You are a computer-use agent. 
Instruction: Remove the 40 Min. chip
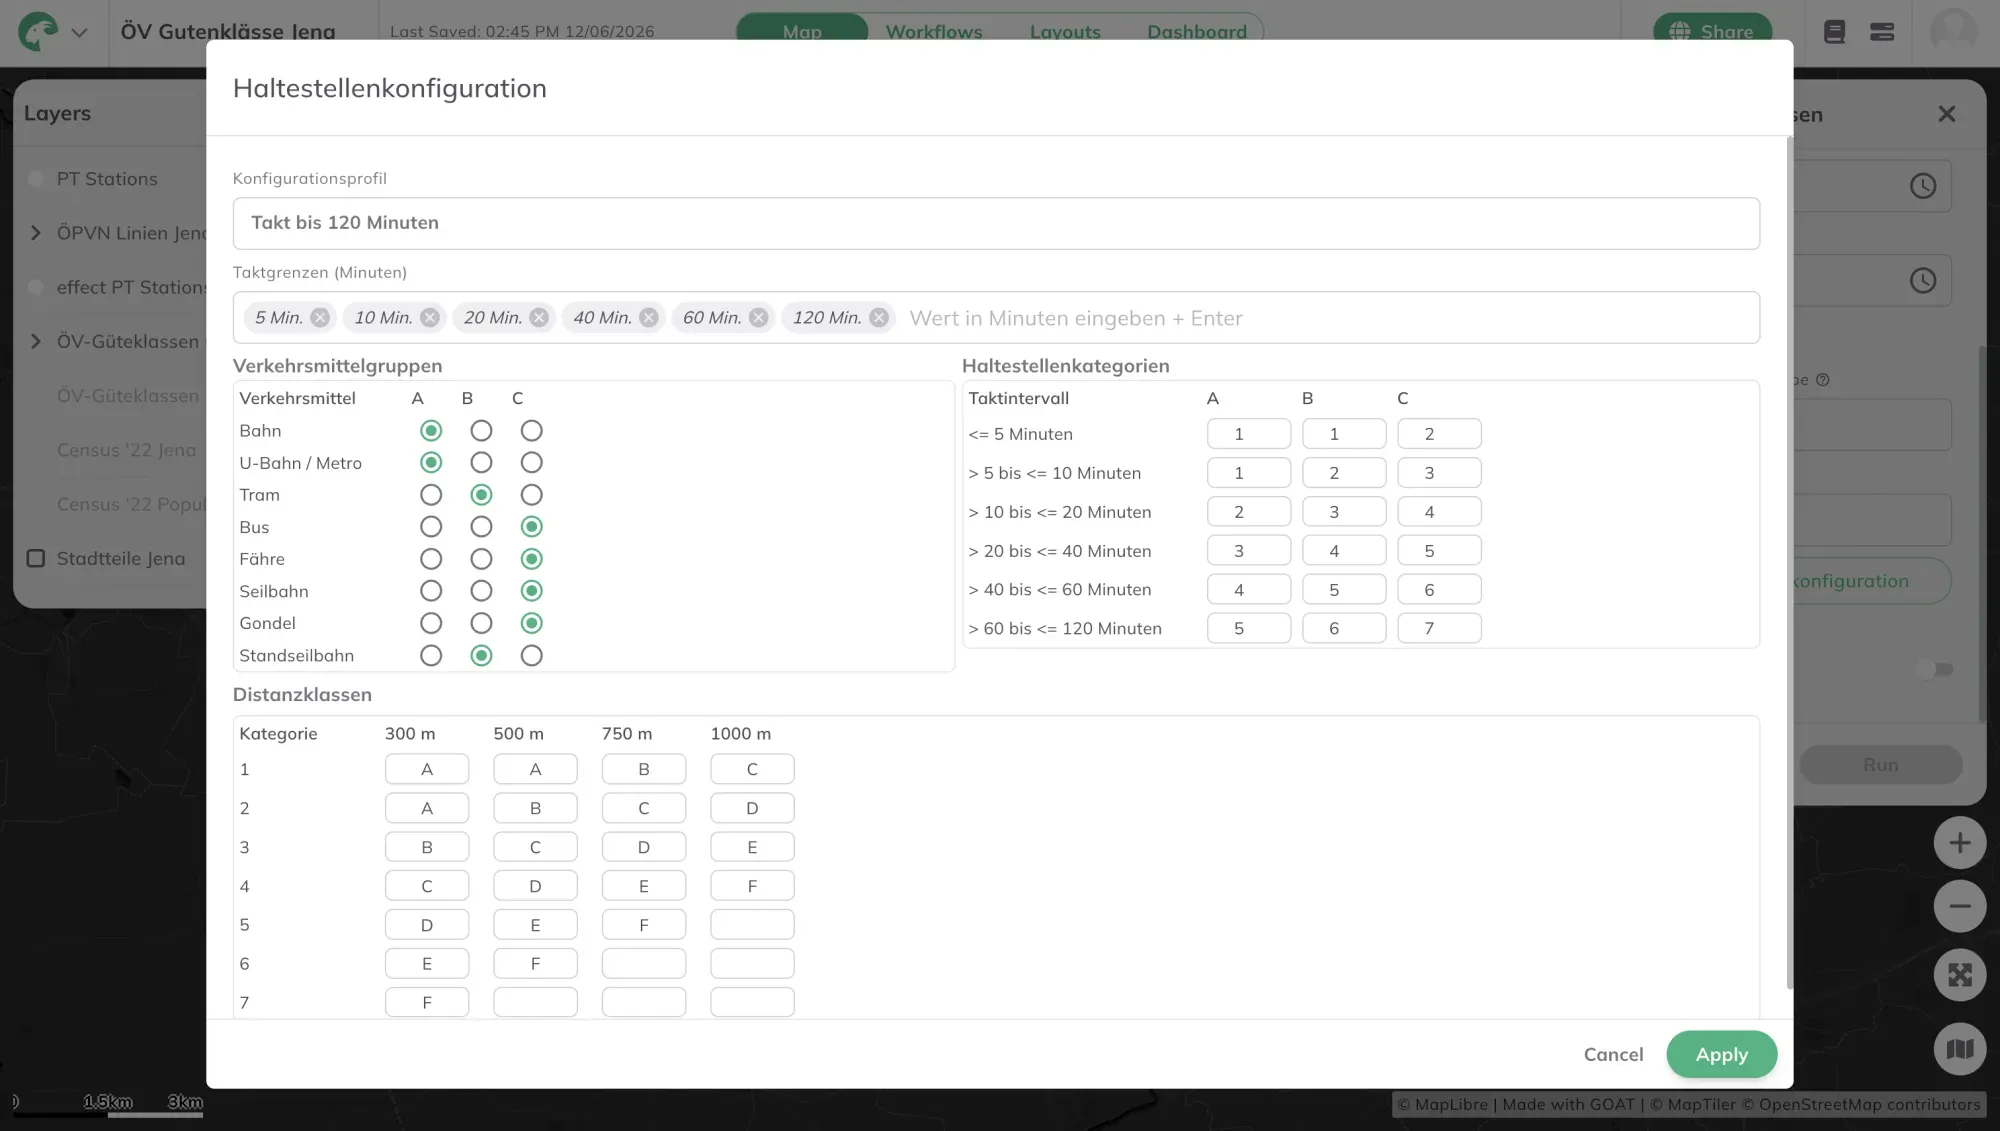coord(649,317)
